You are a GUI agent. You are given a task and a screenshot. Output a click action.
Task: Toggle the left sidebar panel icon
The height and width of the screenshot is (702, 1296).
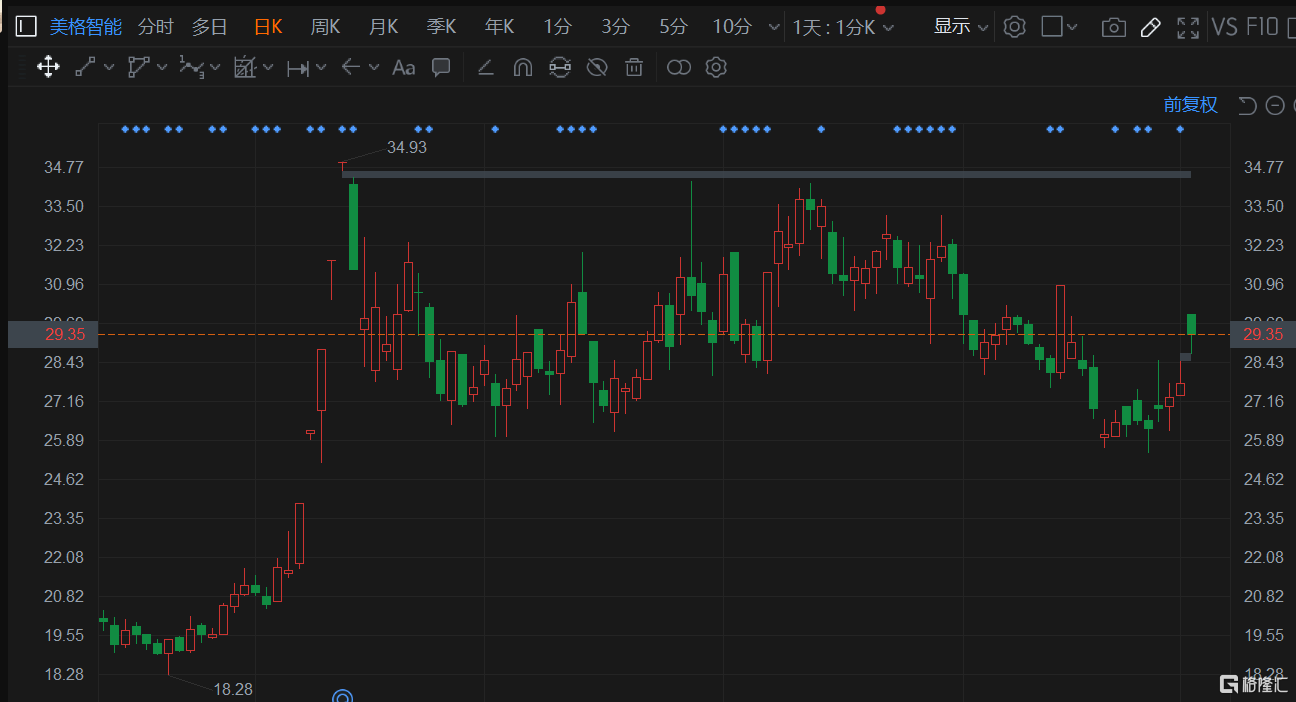pos(27,27)
